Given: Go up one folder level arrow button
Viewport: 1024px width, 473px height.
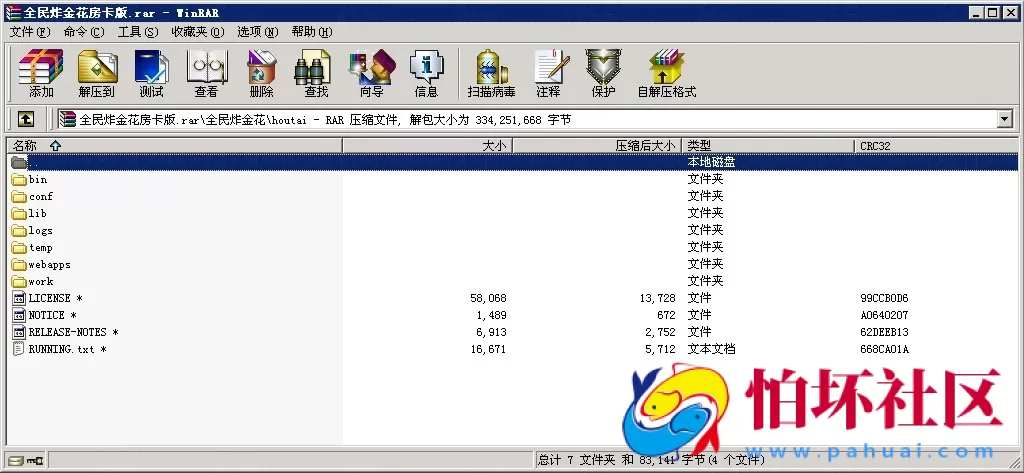Looking at the screenshot, I should 25,119.
